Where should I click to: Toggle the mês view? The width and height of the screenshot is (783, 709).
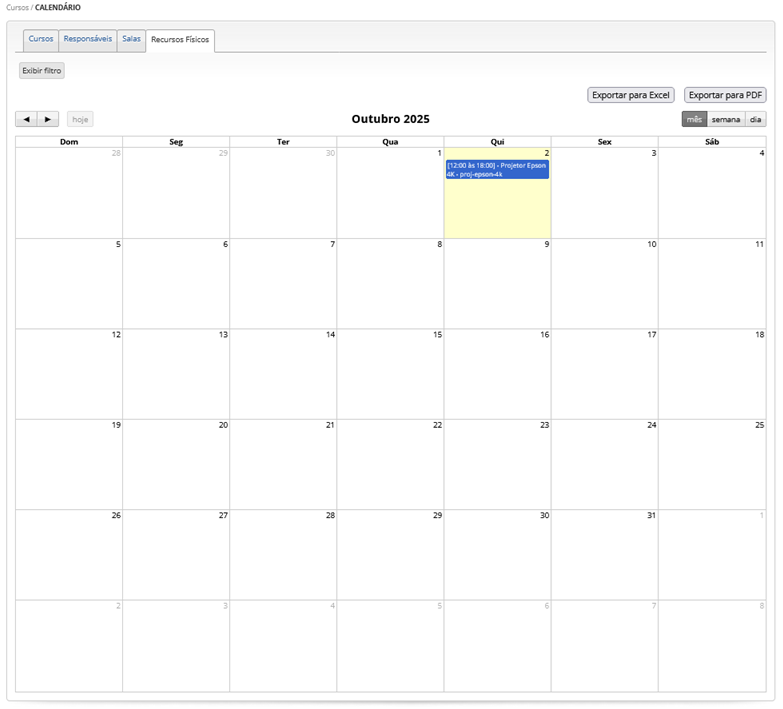[x=694, y=119]
